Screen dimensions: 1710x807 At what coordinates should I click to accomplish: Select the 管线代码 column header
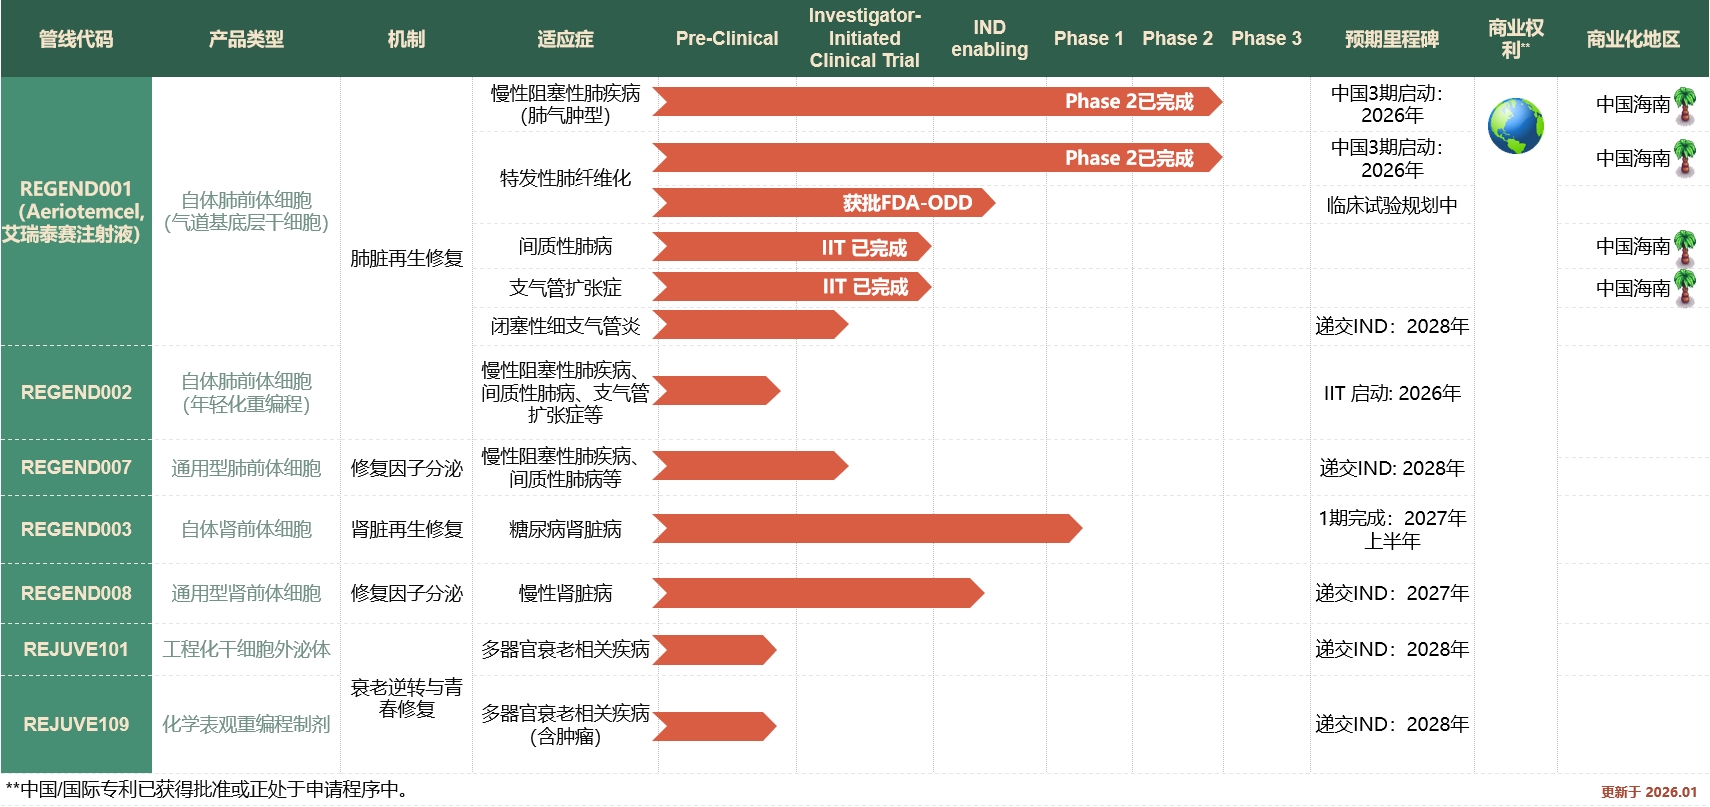(x=76, y=39)
